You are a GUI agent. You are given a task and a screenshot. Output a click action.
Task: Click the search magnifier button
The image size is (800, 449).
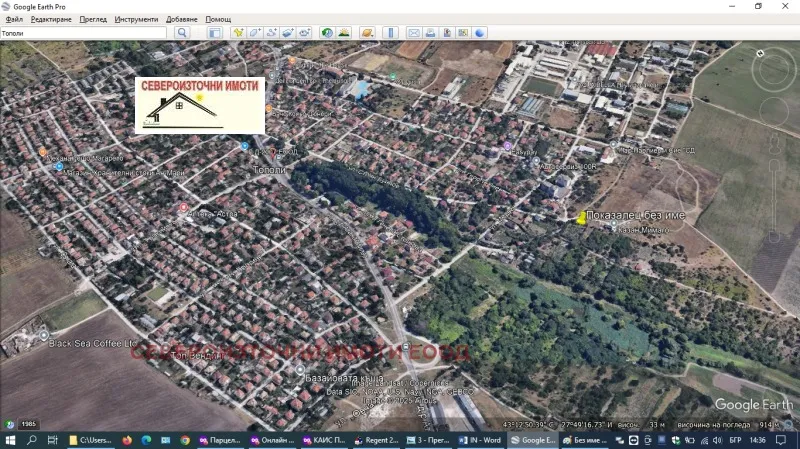[x=182, y=33]
